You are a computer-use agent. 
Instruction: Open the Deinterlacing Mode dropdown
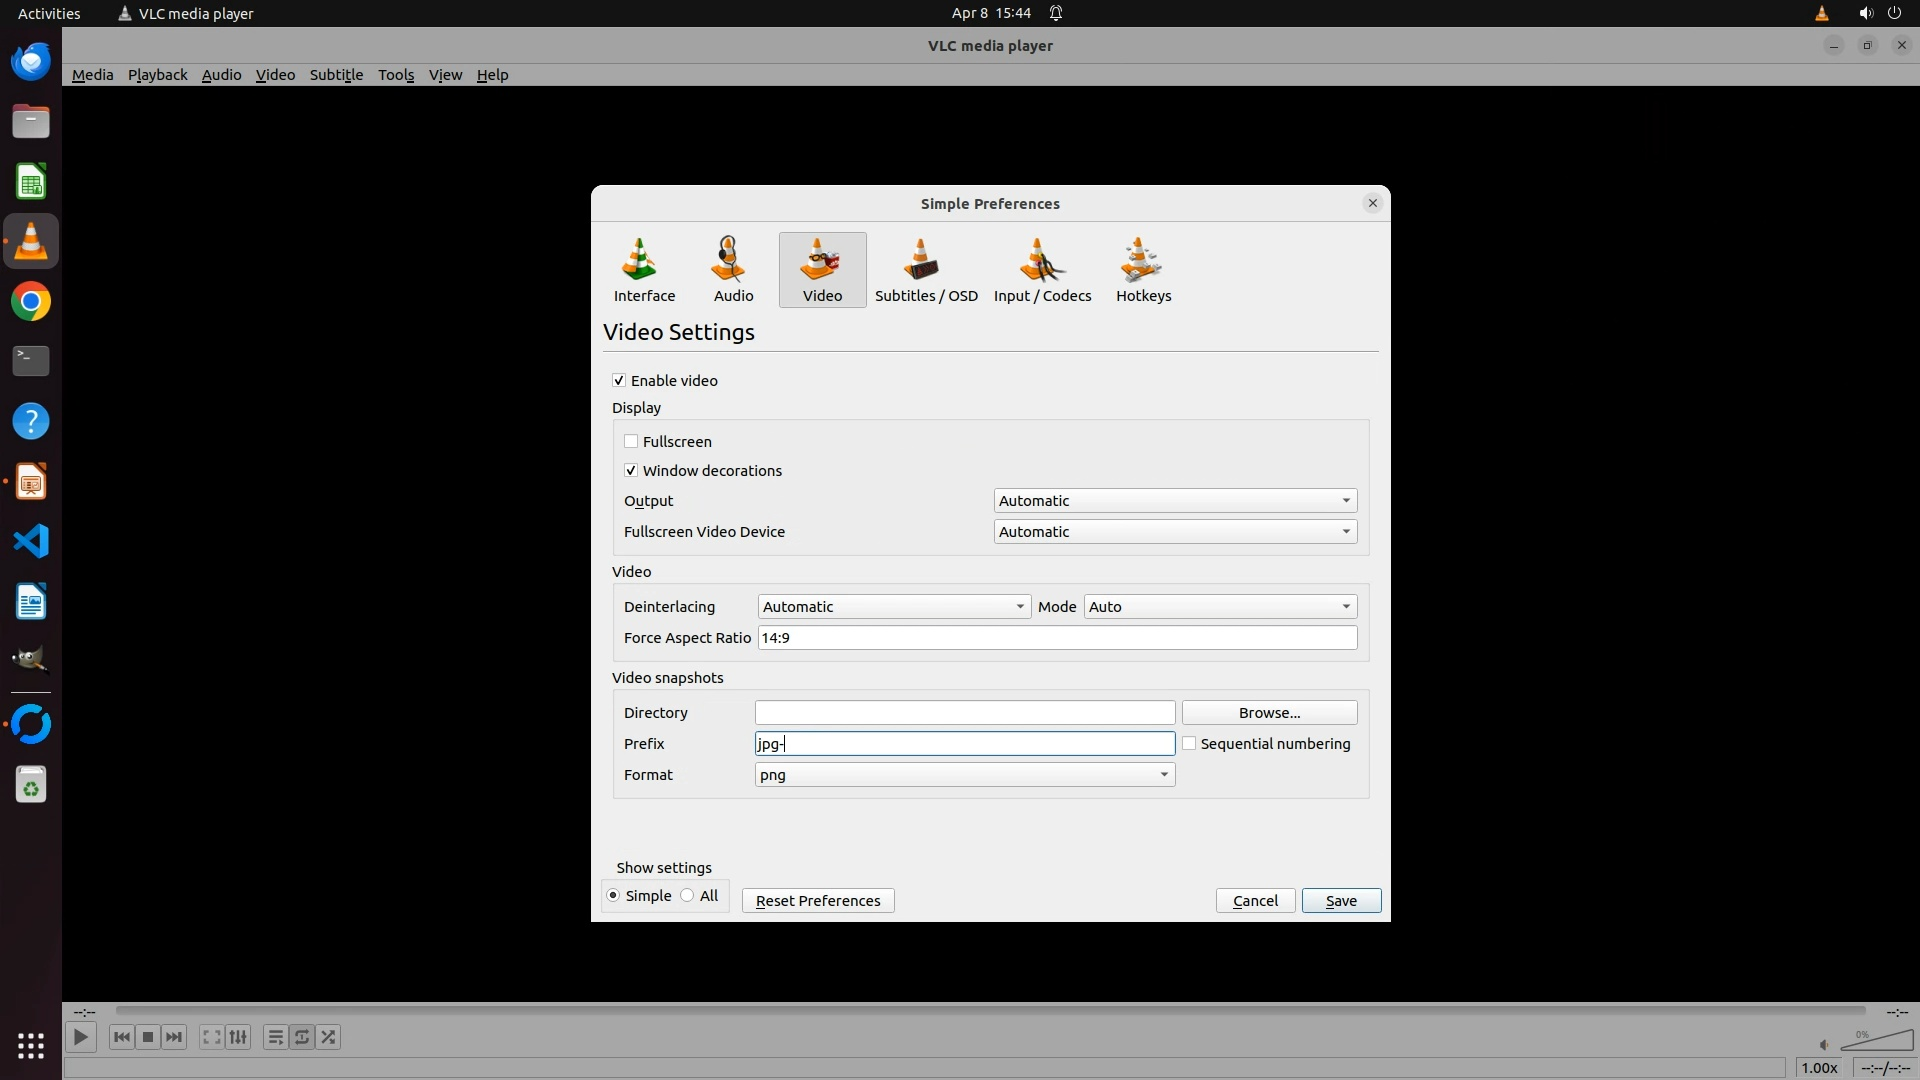tap(1220, 607)
